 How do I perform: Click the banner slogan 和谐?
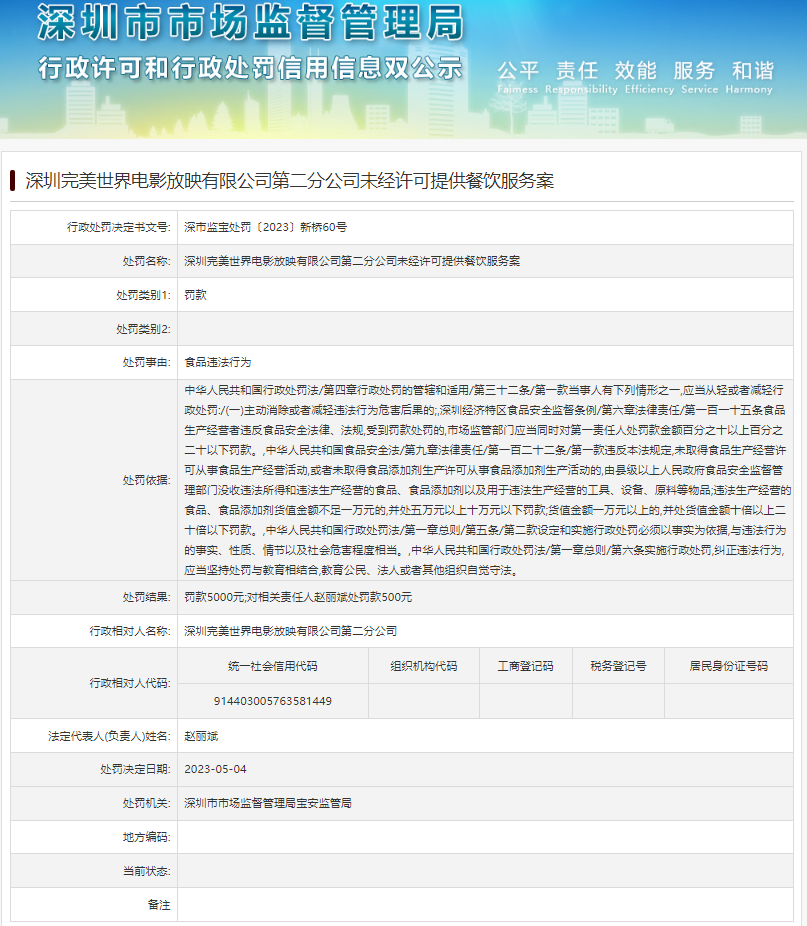point(753,71)
